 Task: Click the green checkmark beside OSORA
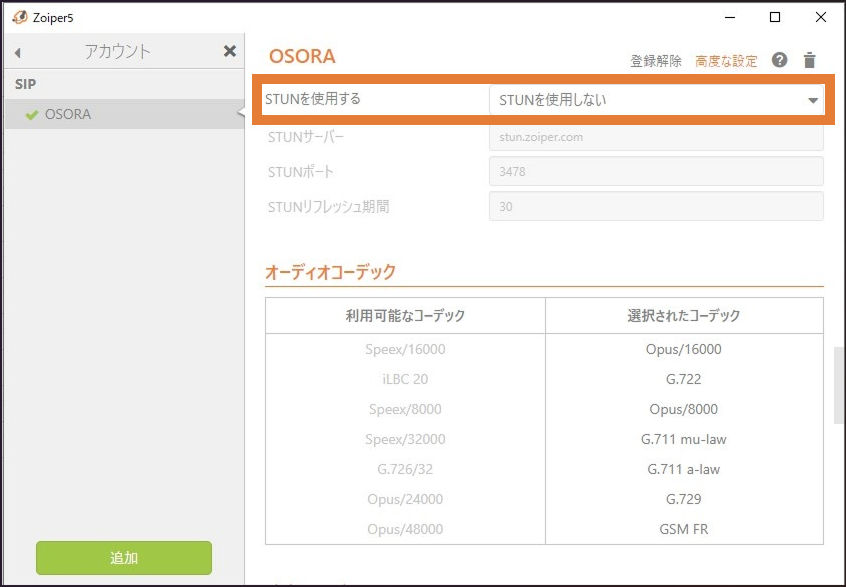click(x=31, y=115)
